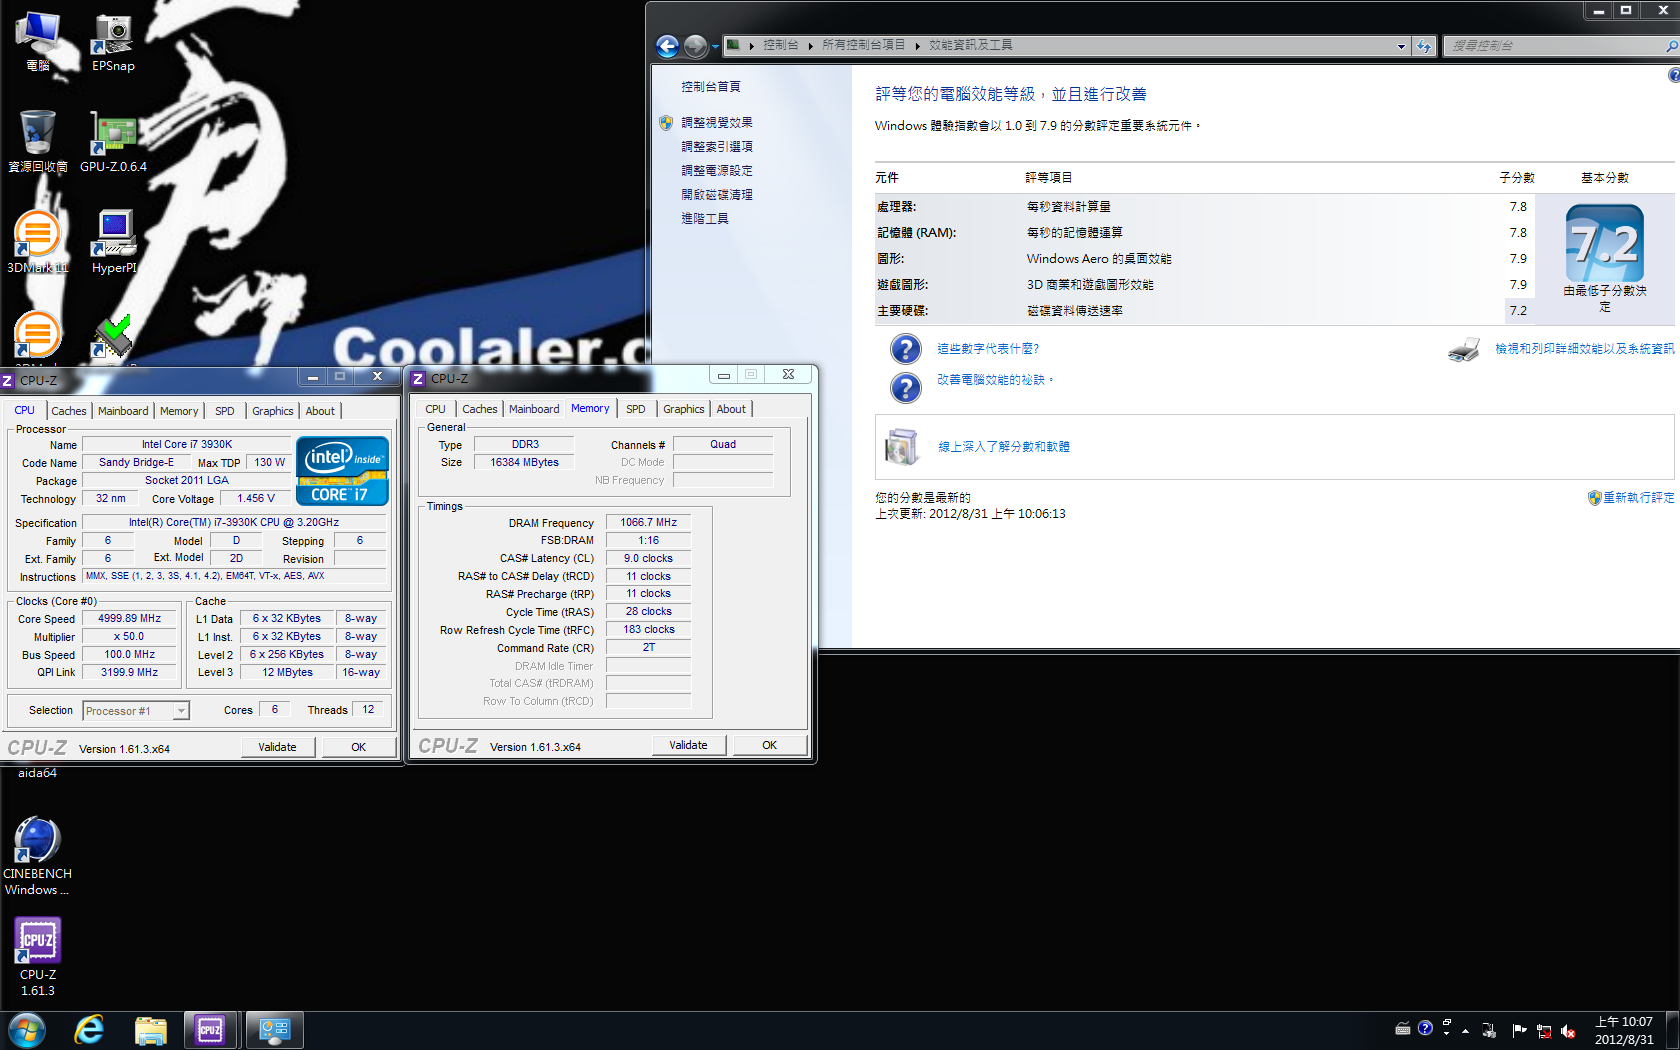The image size is (1680, 1050).
Task: Launch the CINEBENCH Windows desktop shortcut
Action: point(37,856)
